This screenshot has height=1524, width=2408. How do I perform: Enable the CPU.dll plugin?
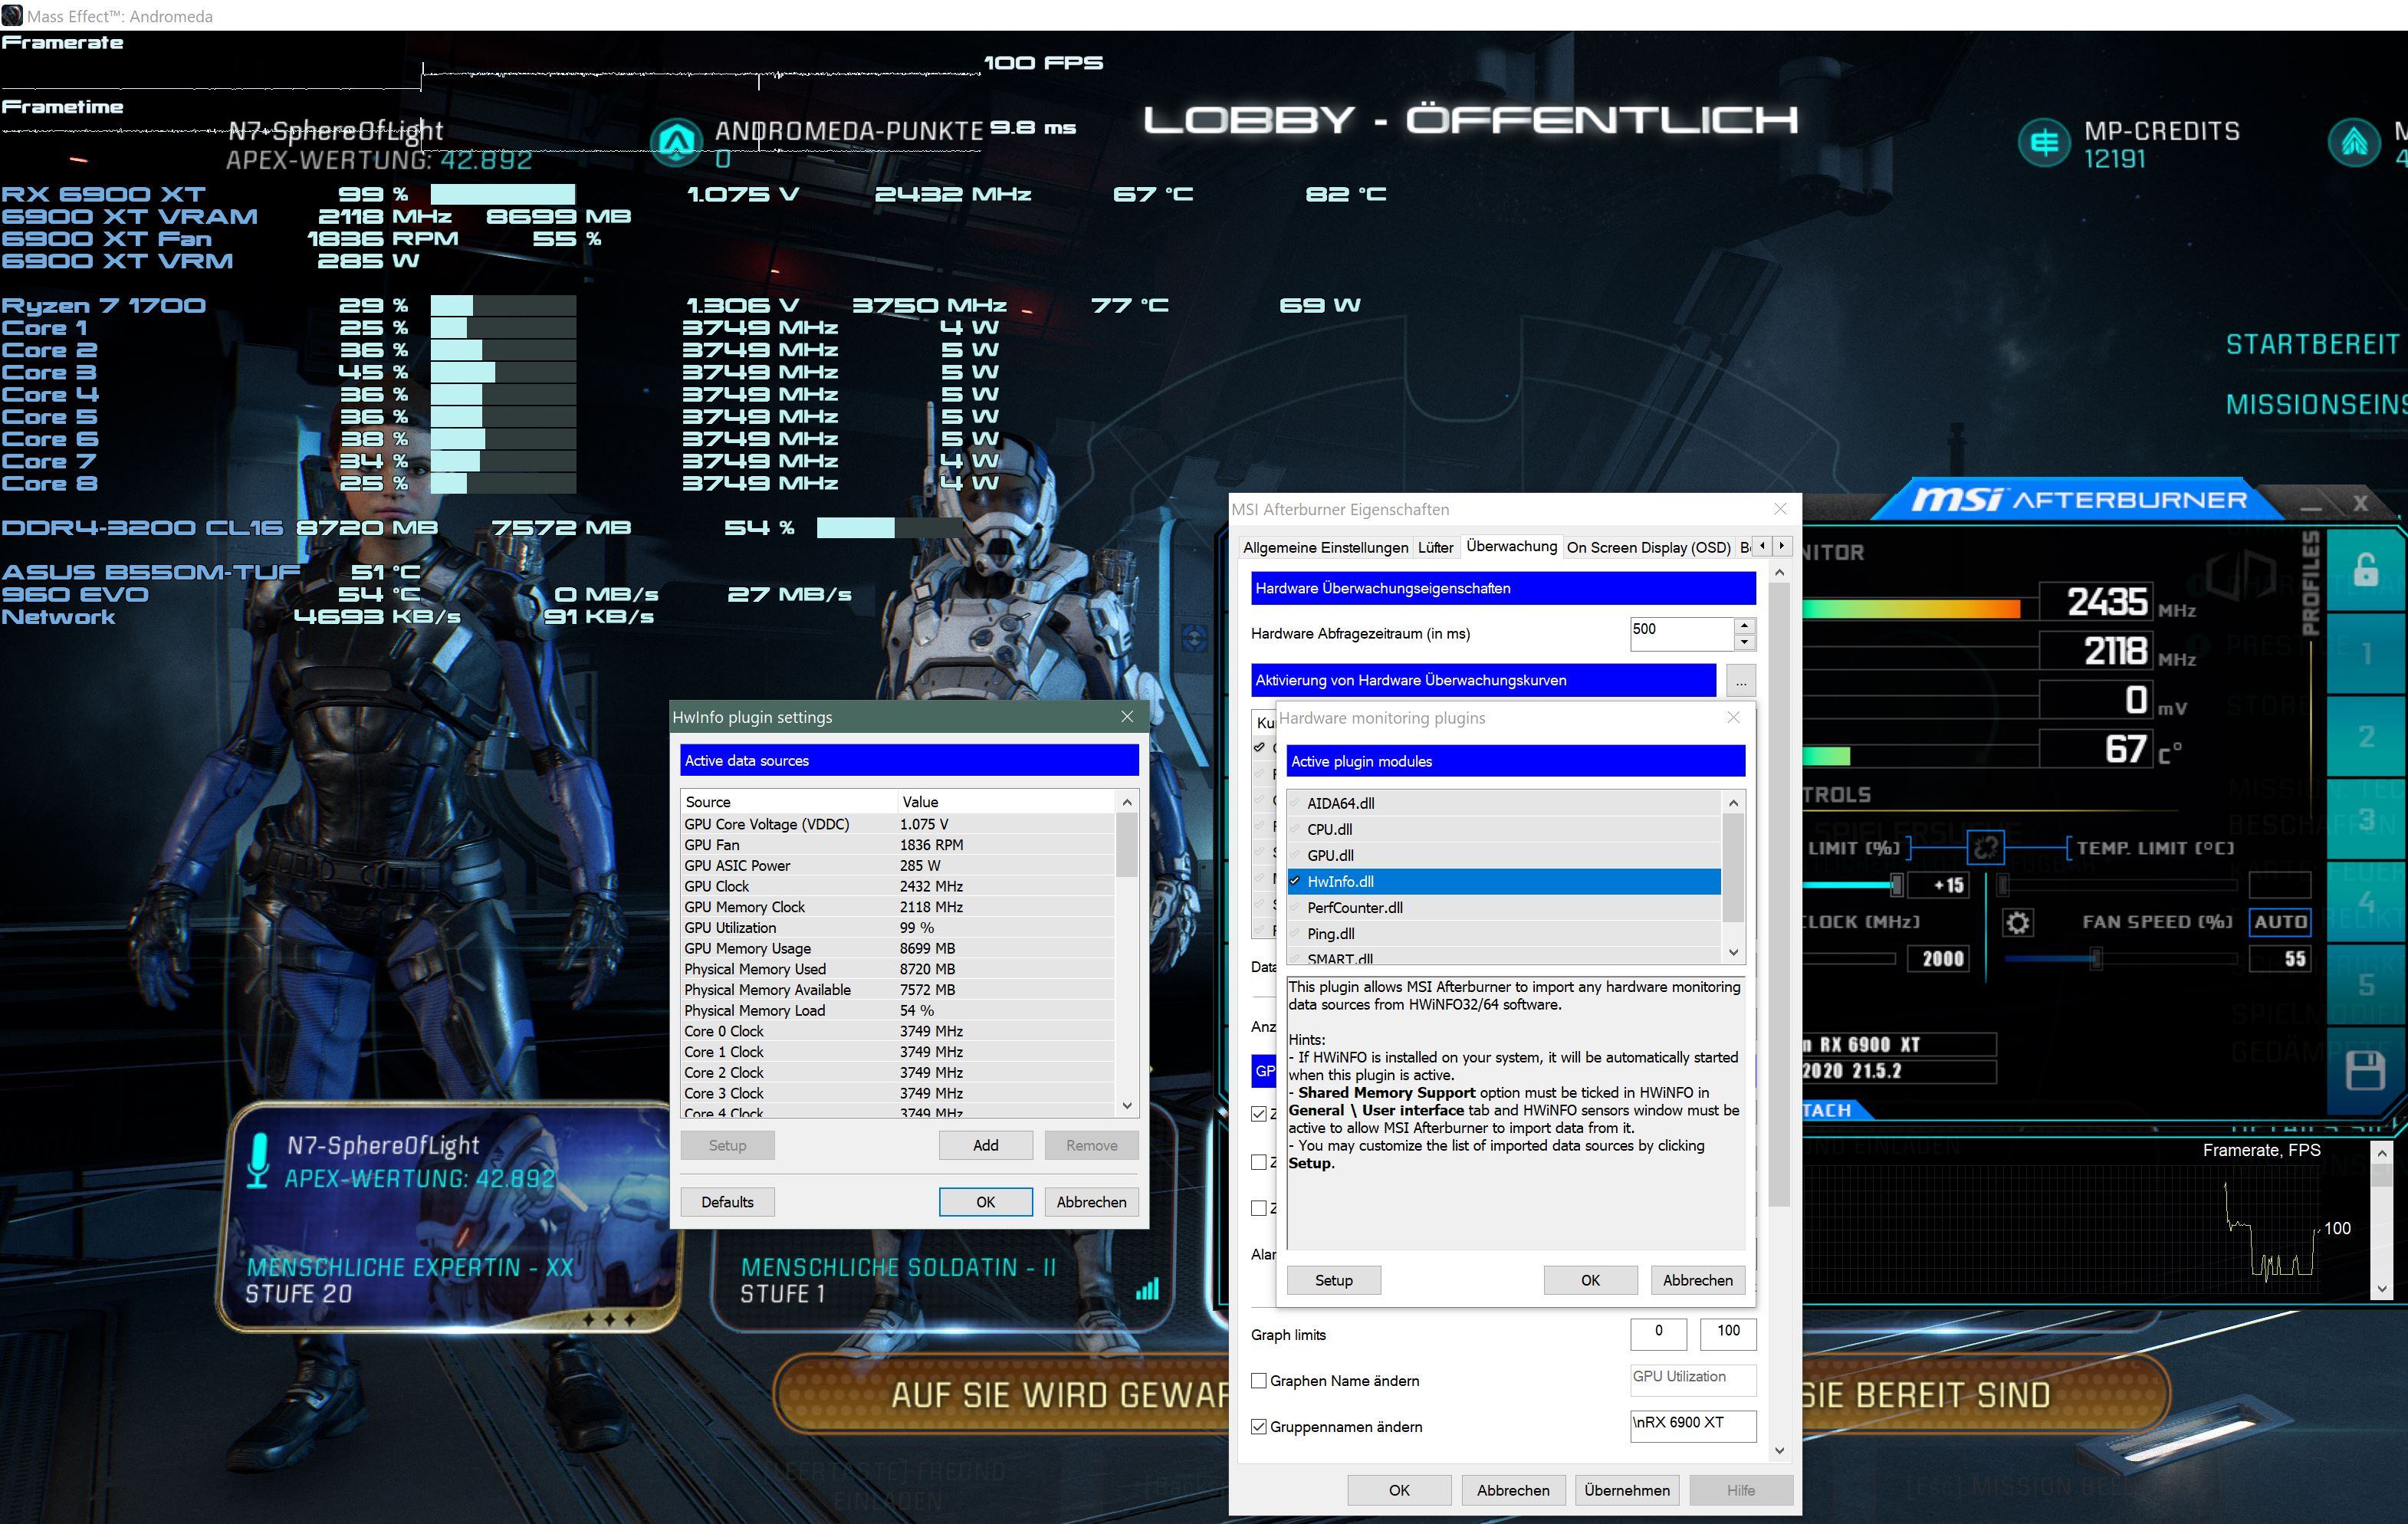(x=1295, y=829)
